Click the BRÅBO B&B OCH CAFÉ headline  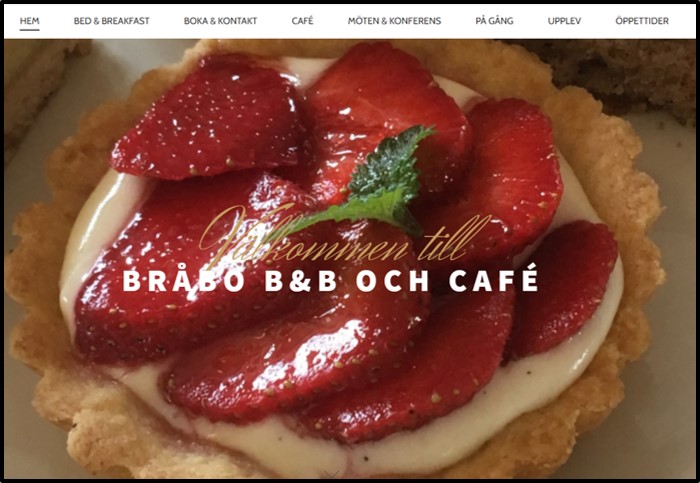(x=330, y=279)
